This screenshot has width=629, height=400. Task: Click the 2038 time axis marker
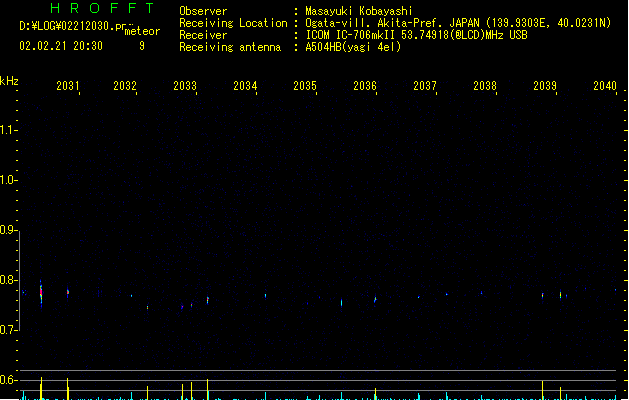[485, 85]
